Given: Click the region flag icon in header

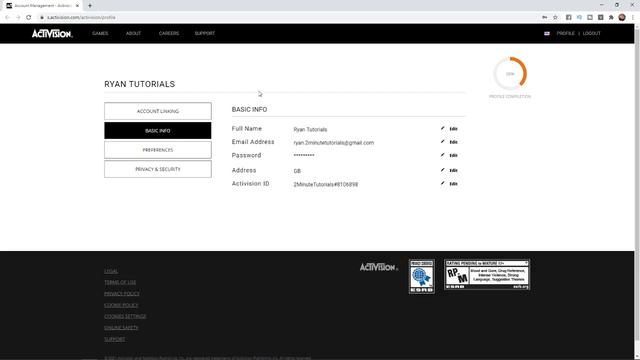Looking at the screenshot, I should [547, 33].
